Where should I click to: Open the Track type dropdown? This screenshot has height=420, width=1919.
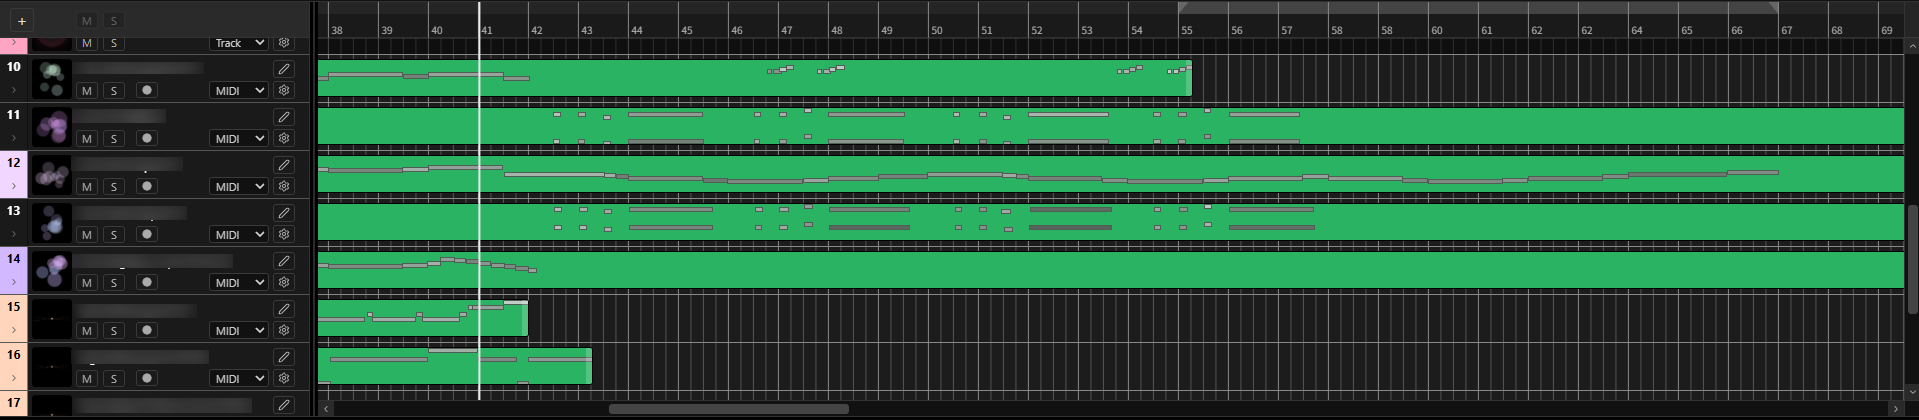coord(239,43)
